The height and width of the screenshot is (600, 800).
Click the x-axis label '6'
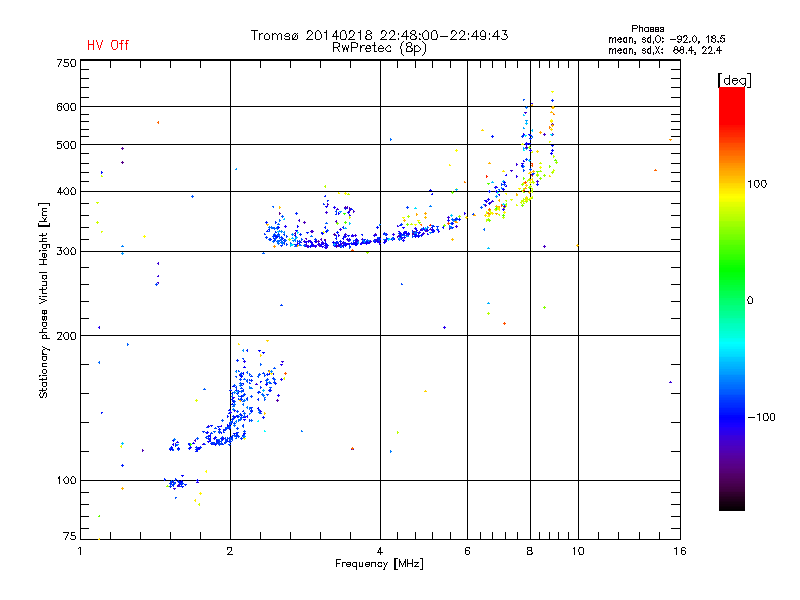pos(467,551)
